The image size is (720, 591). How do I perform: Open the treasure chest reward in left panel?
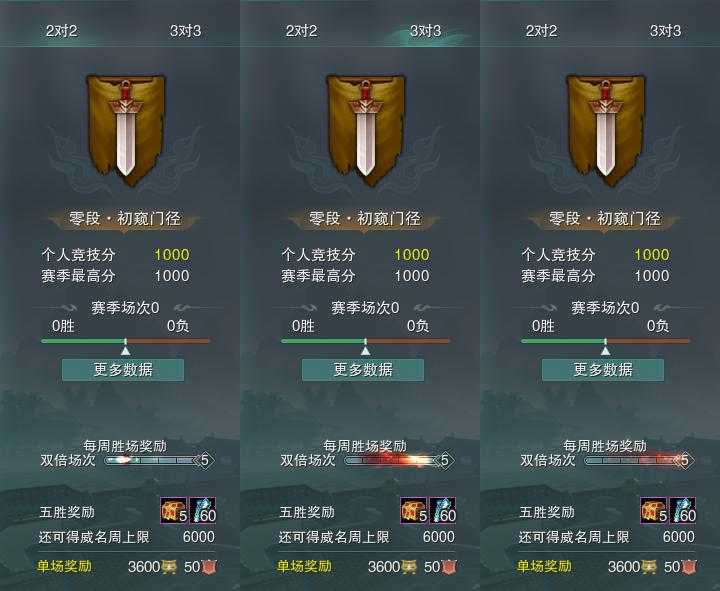click(x=174, y=511)
